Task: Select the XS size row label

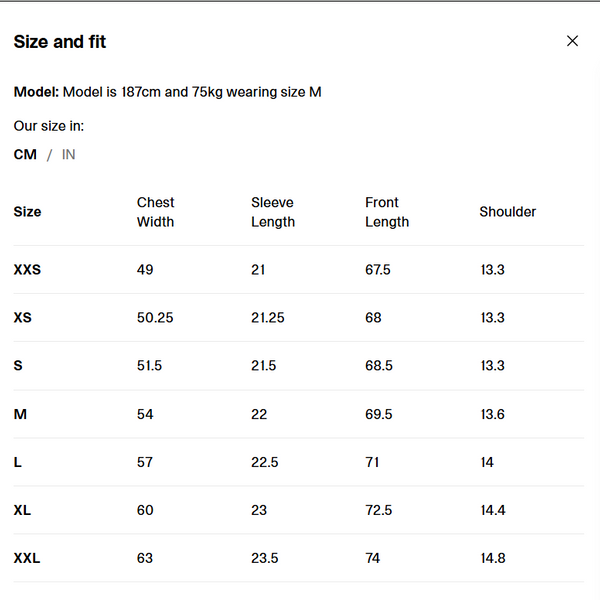Action: [x=23, y=318]
